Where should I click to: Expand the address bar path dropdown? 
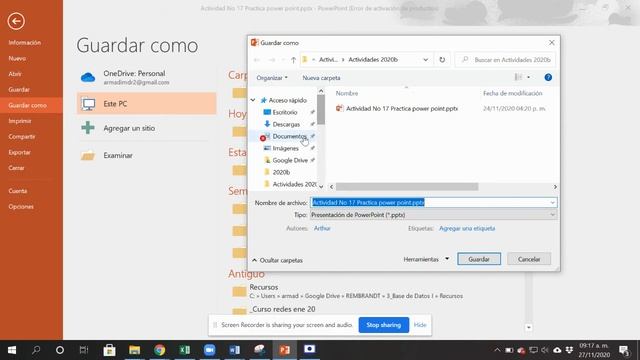(x=425, y=60)
